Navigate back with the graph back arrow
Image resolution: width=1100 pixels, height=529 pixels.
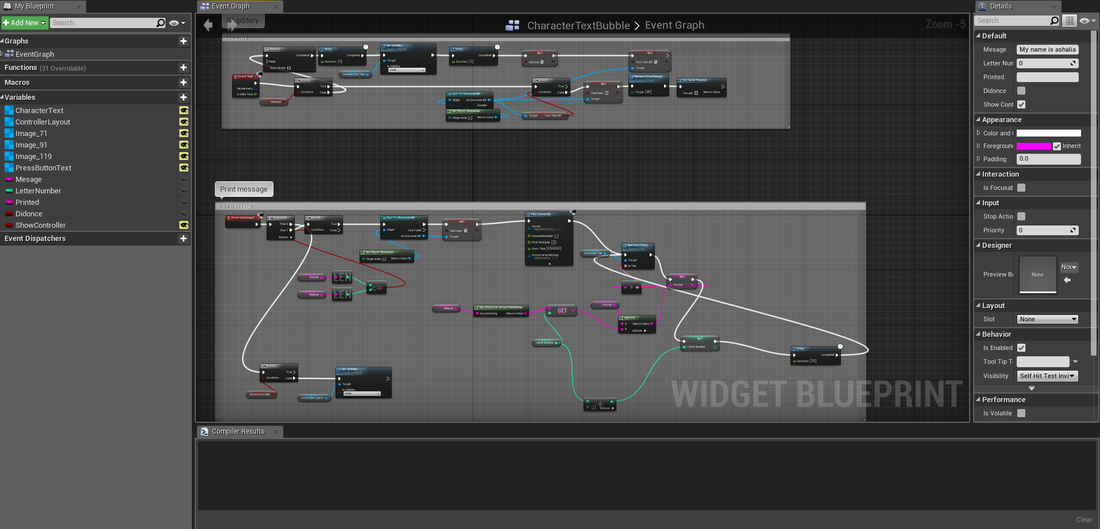tap(208, 25)
